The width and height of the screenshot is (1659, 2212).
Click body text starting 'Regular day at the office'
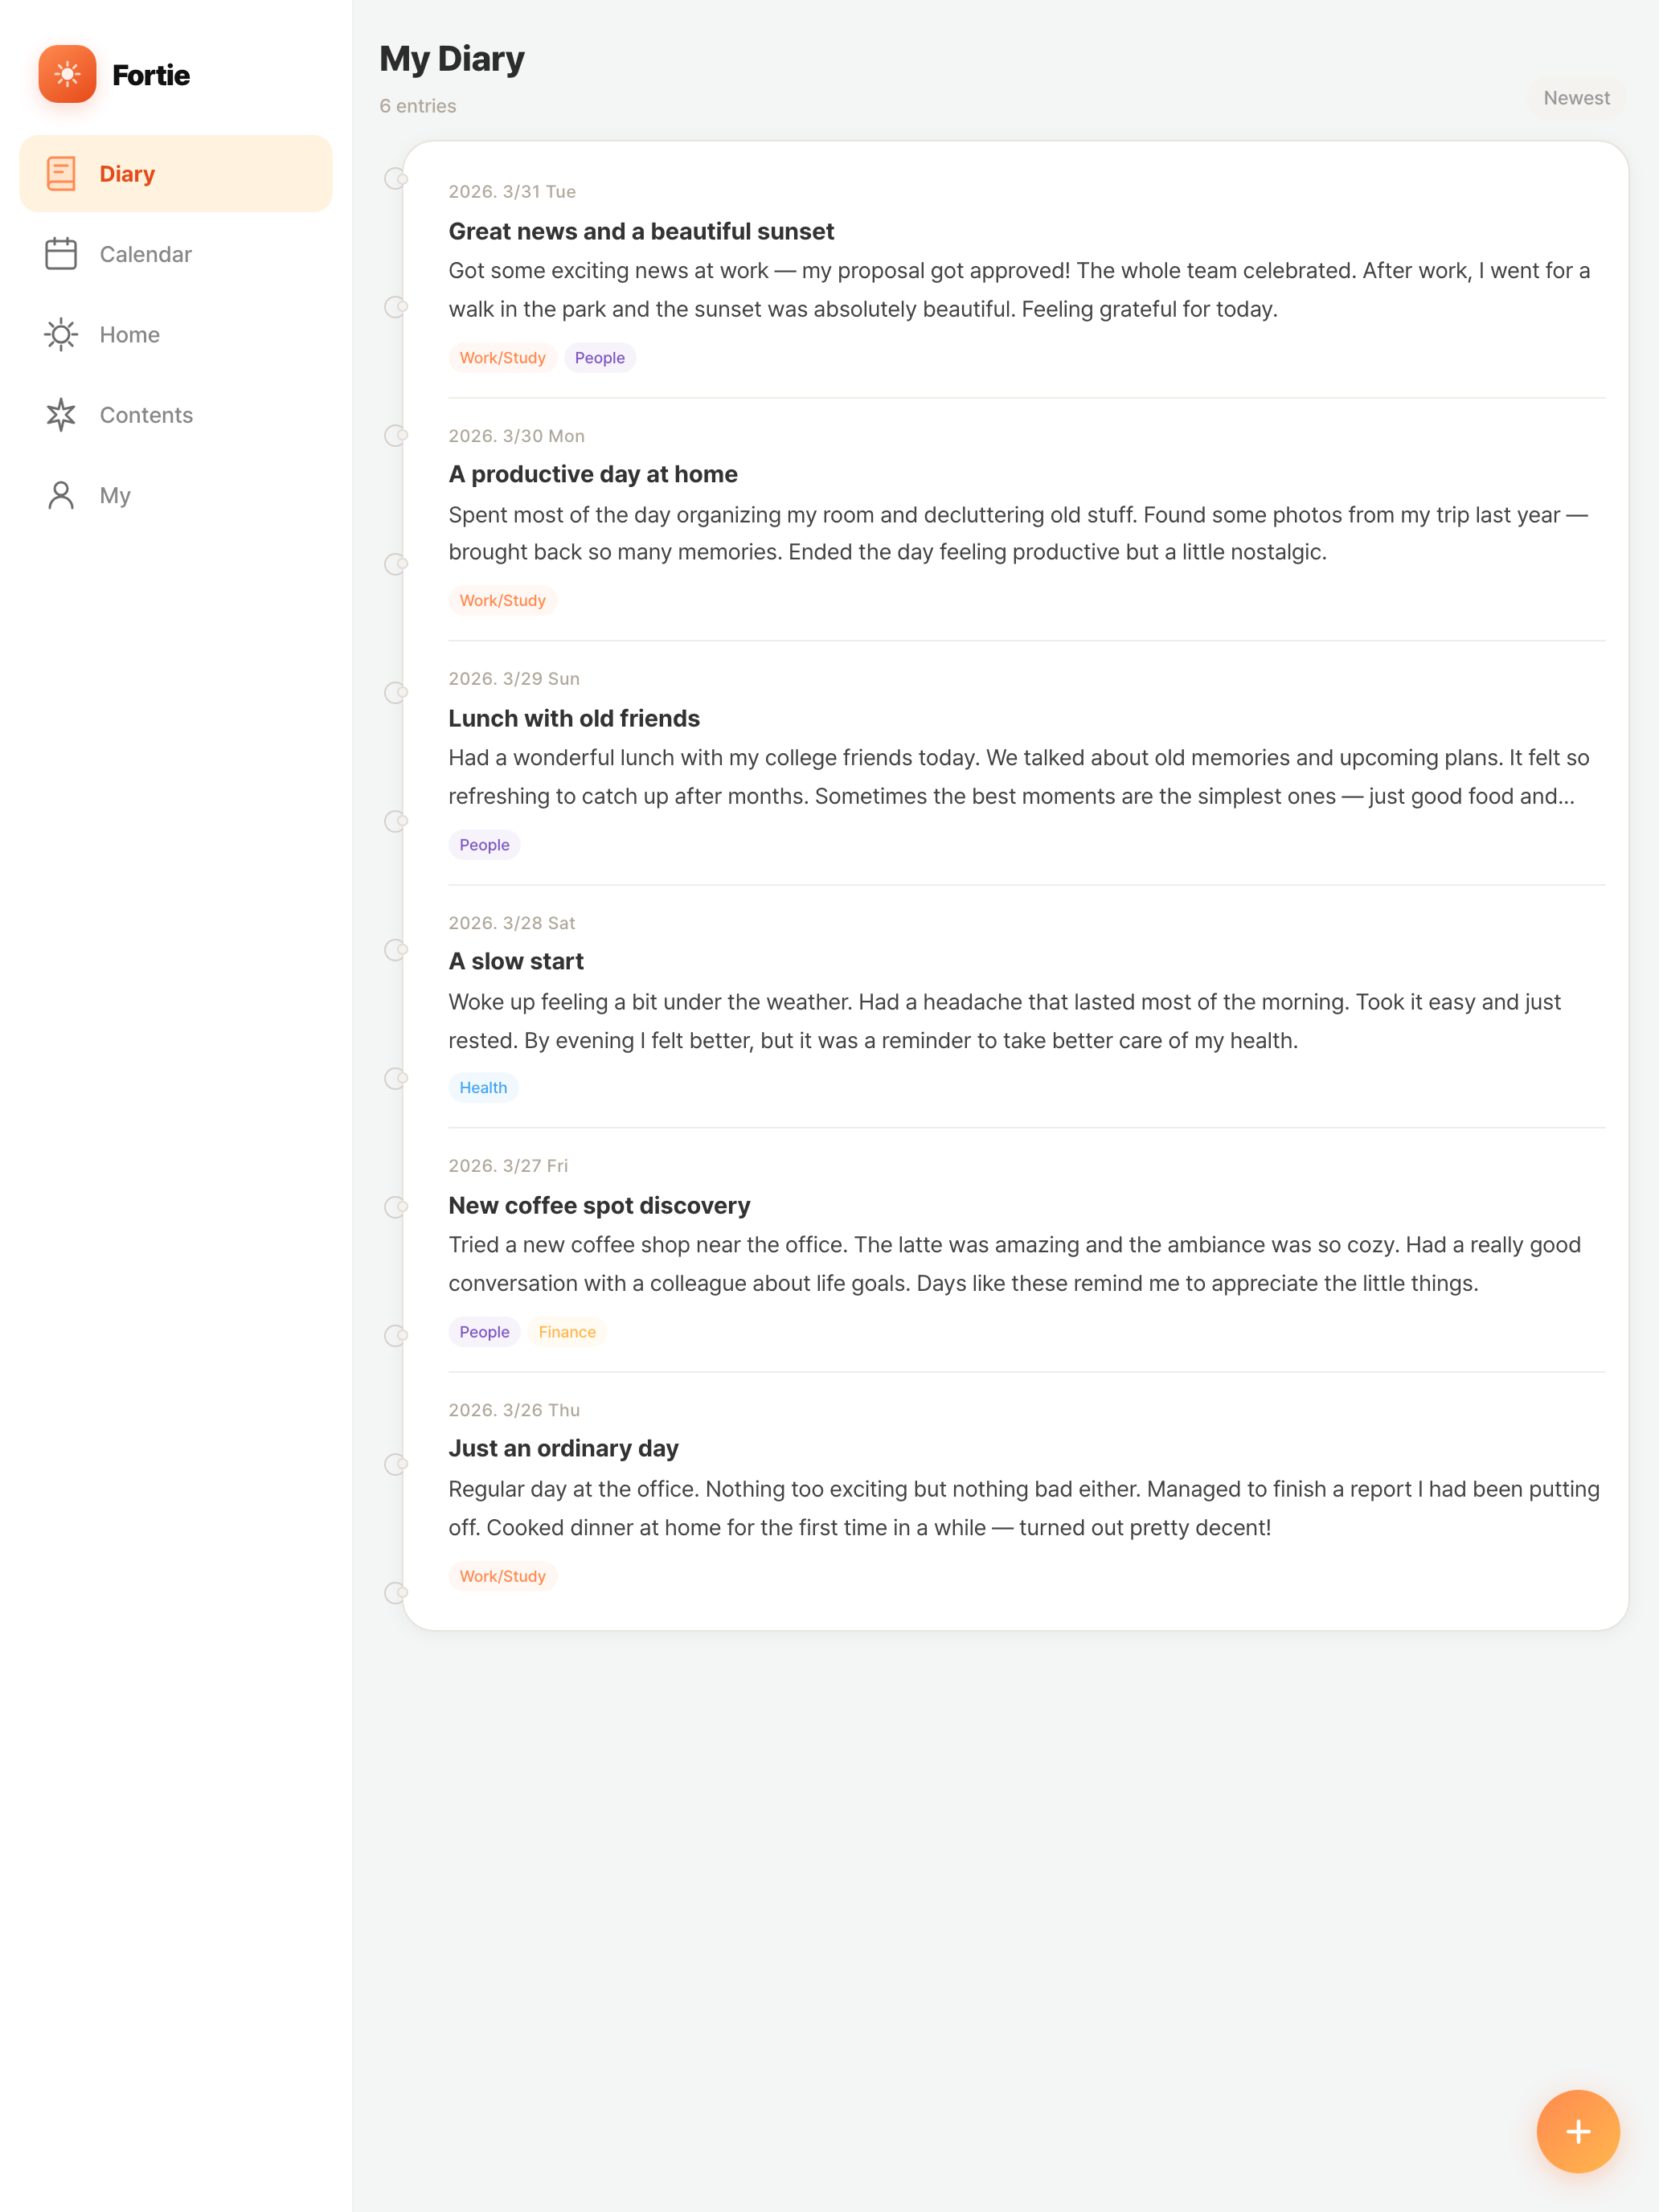coord(1024,1508)
